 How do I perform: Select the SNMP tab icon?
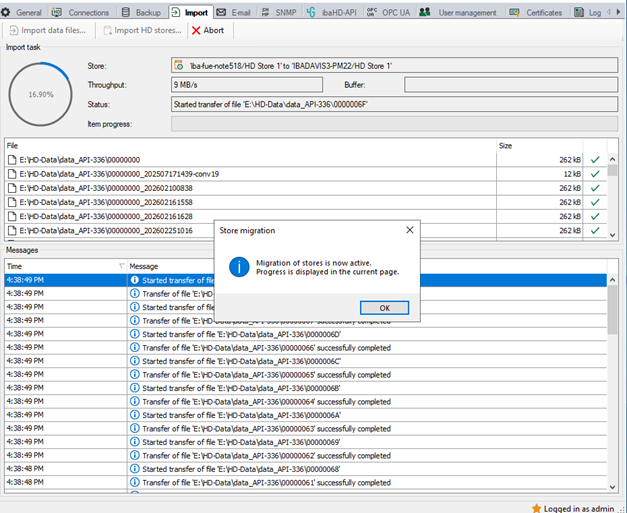[265, 12]
